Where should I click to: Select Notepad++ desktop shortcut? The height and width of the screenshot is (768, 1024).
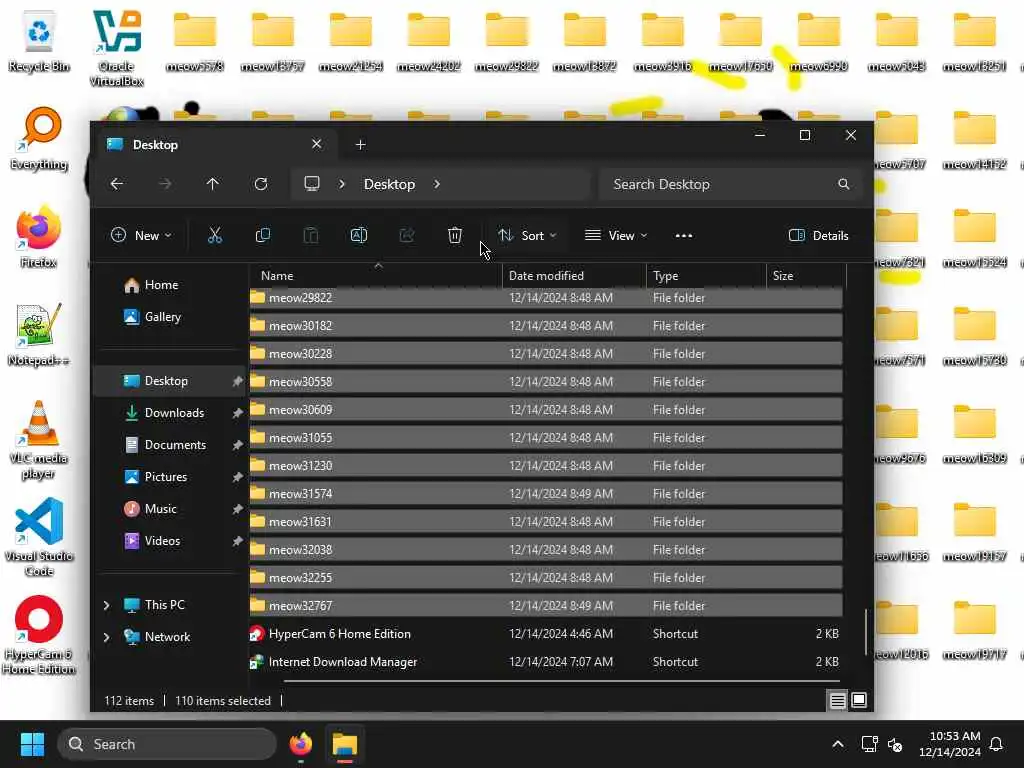pyautogui.click(x=39, y=335)
